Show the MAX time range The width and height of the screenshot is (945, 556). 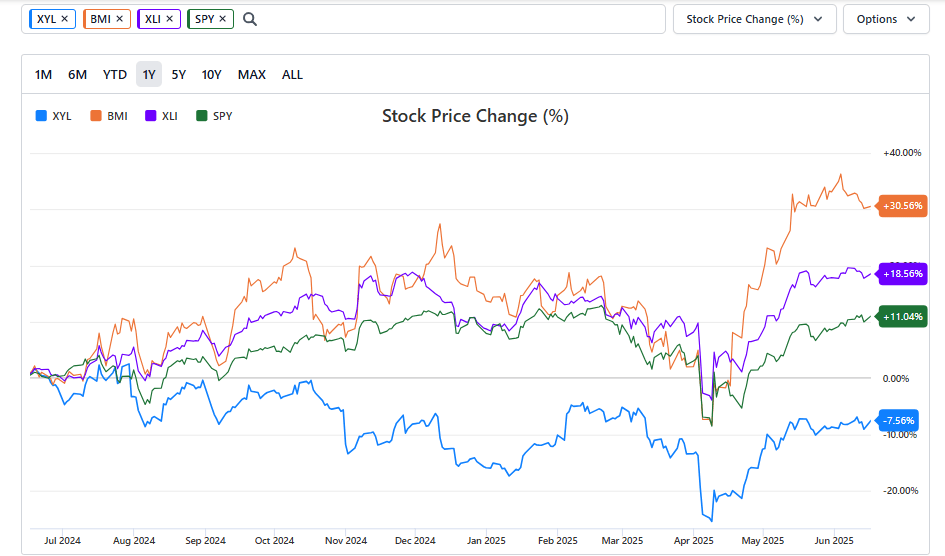252,75
